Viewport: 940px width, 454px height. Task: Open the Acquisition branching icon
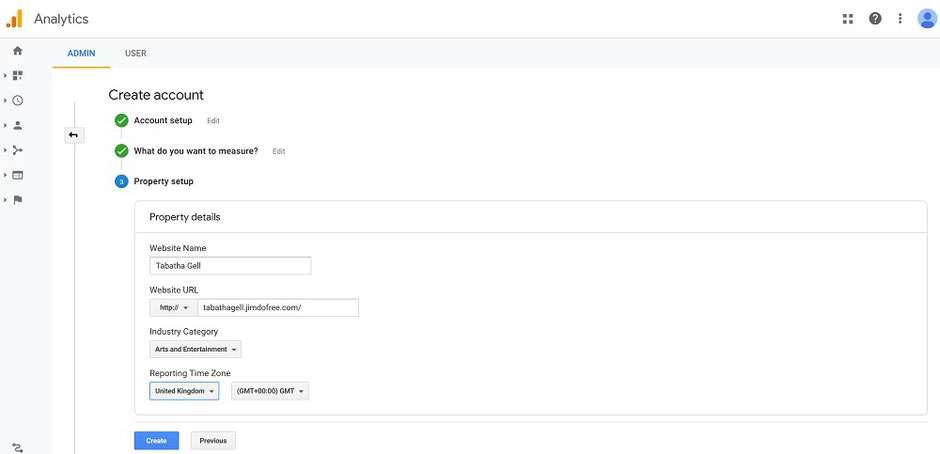click(x=17, y=150)
